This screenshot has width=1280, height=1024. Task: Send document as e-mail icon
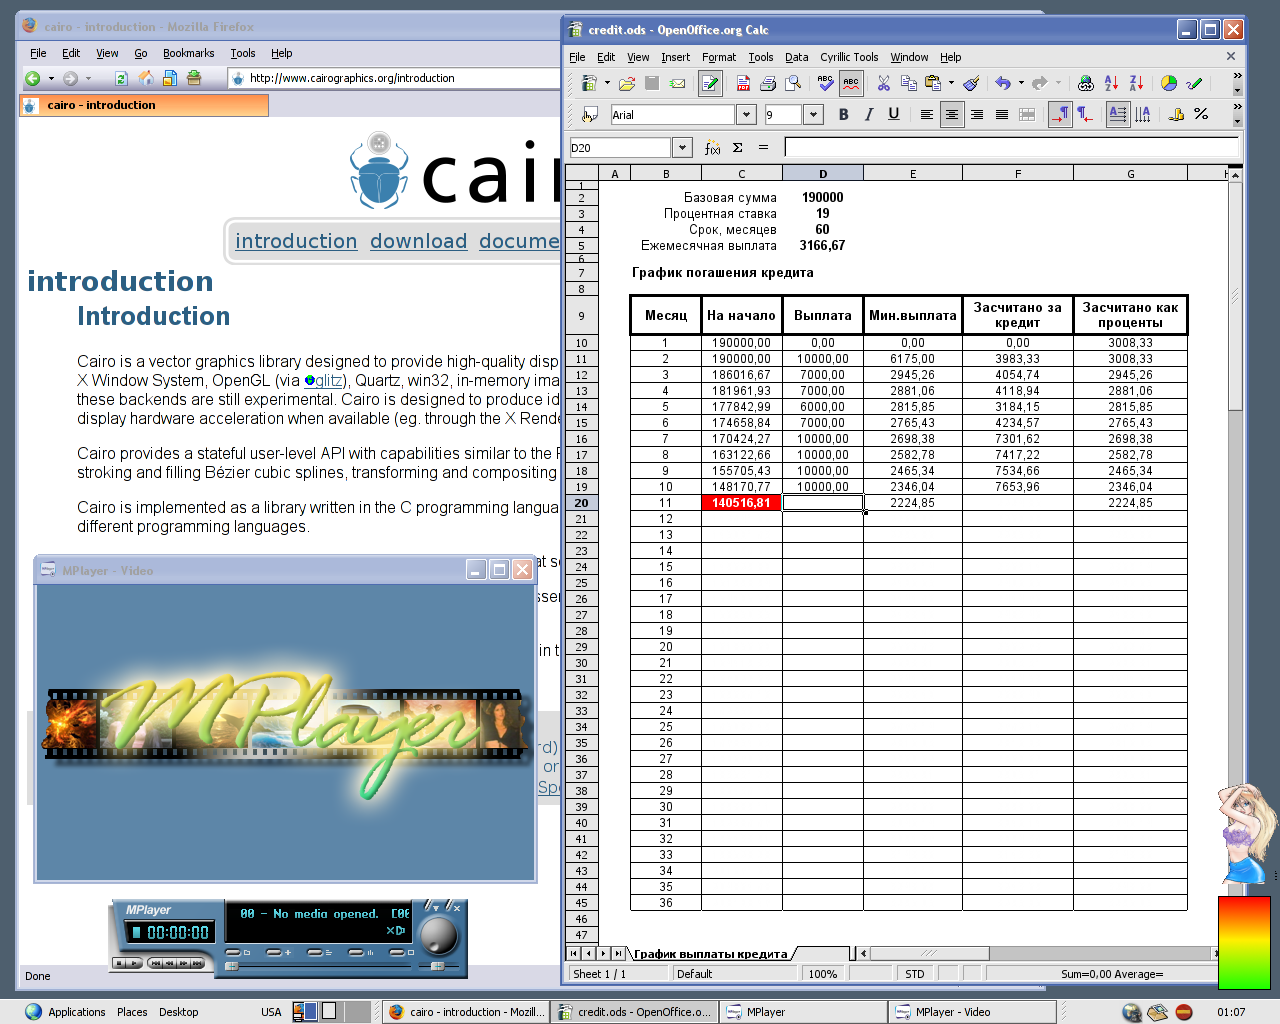pyautogui.click(x=677, y=84)
